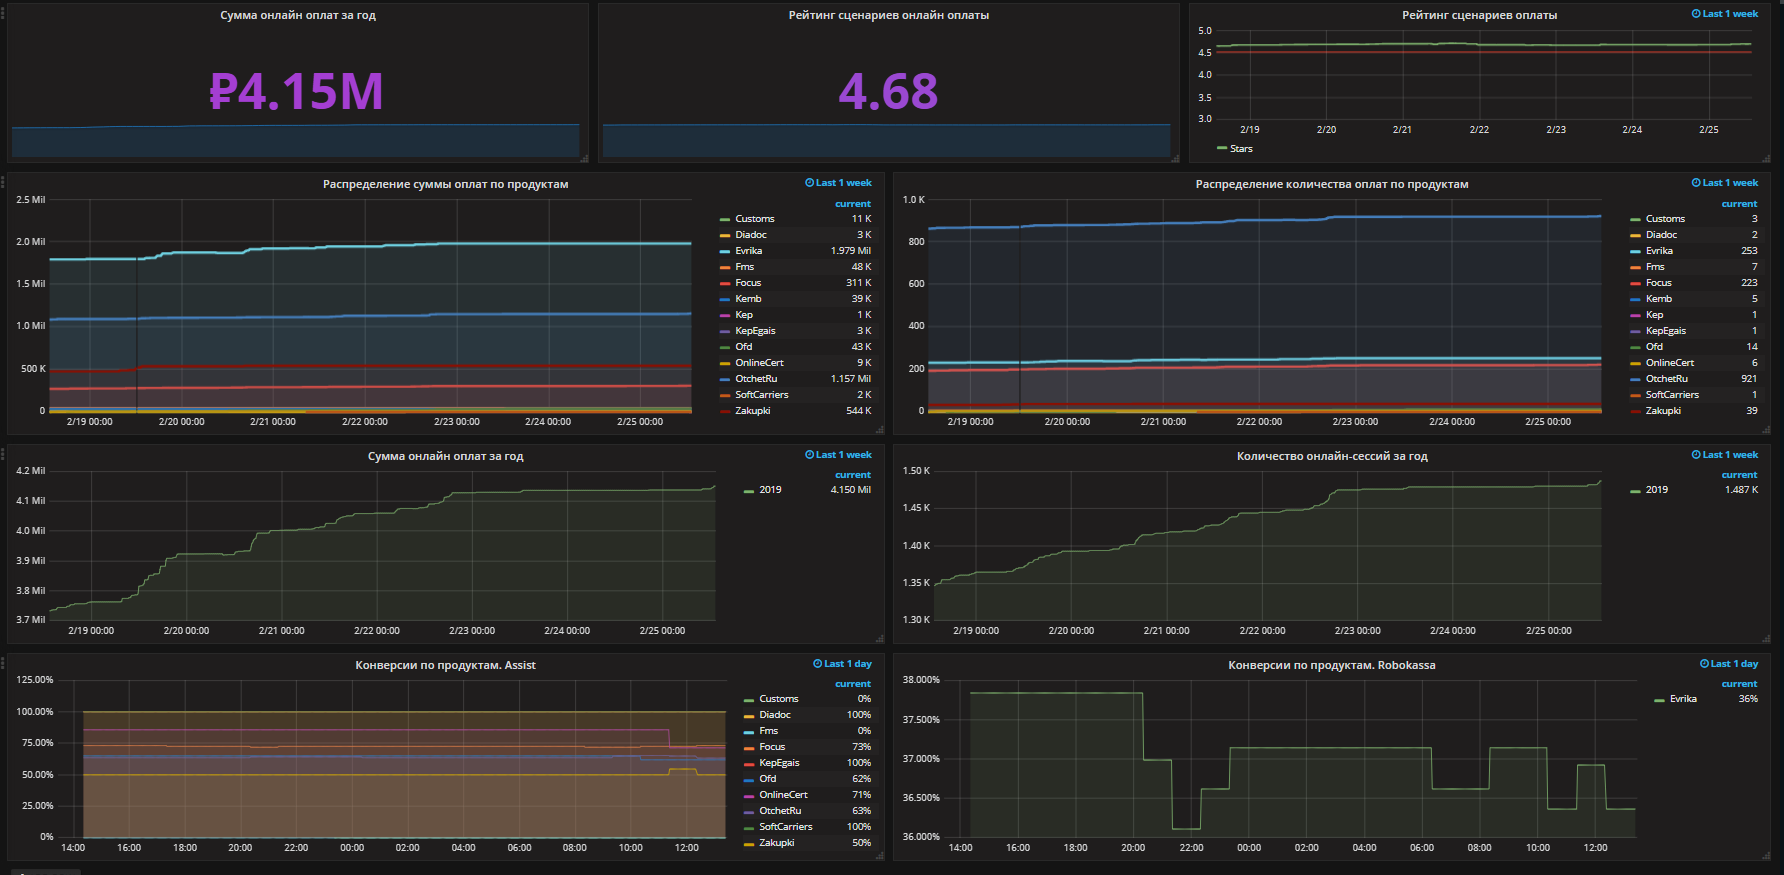Click current header in yearly sum graph legend
This screenshot has width=1784, height=875.
(x=853, y=475)
